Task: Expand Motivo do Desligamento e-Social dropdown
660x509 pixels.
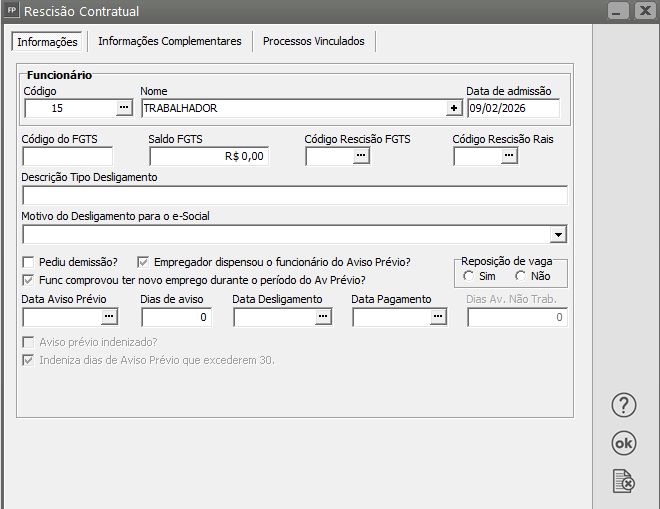Action: [558, 235]
